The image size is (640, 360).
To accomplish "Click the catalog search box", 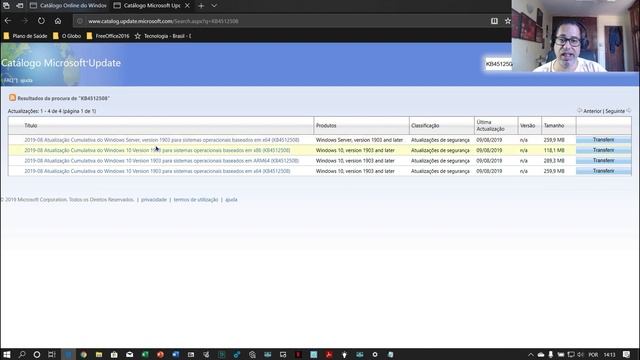I will [x=498, y=64].
